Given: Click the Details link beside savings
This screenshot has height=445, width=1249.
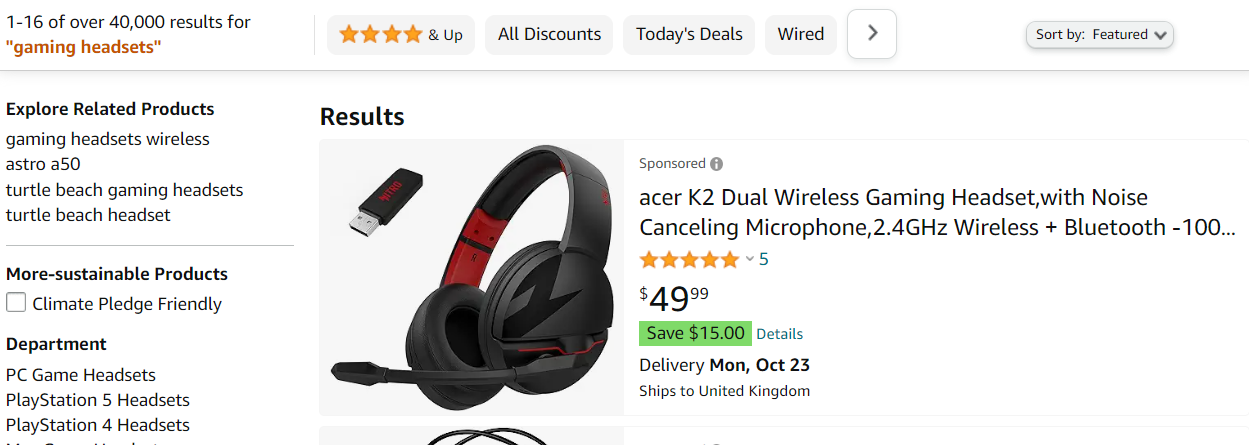Looking at the screenshot, I should coord(779,334).
